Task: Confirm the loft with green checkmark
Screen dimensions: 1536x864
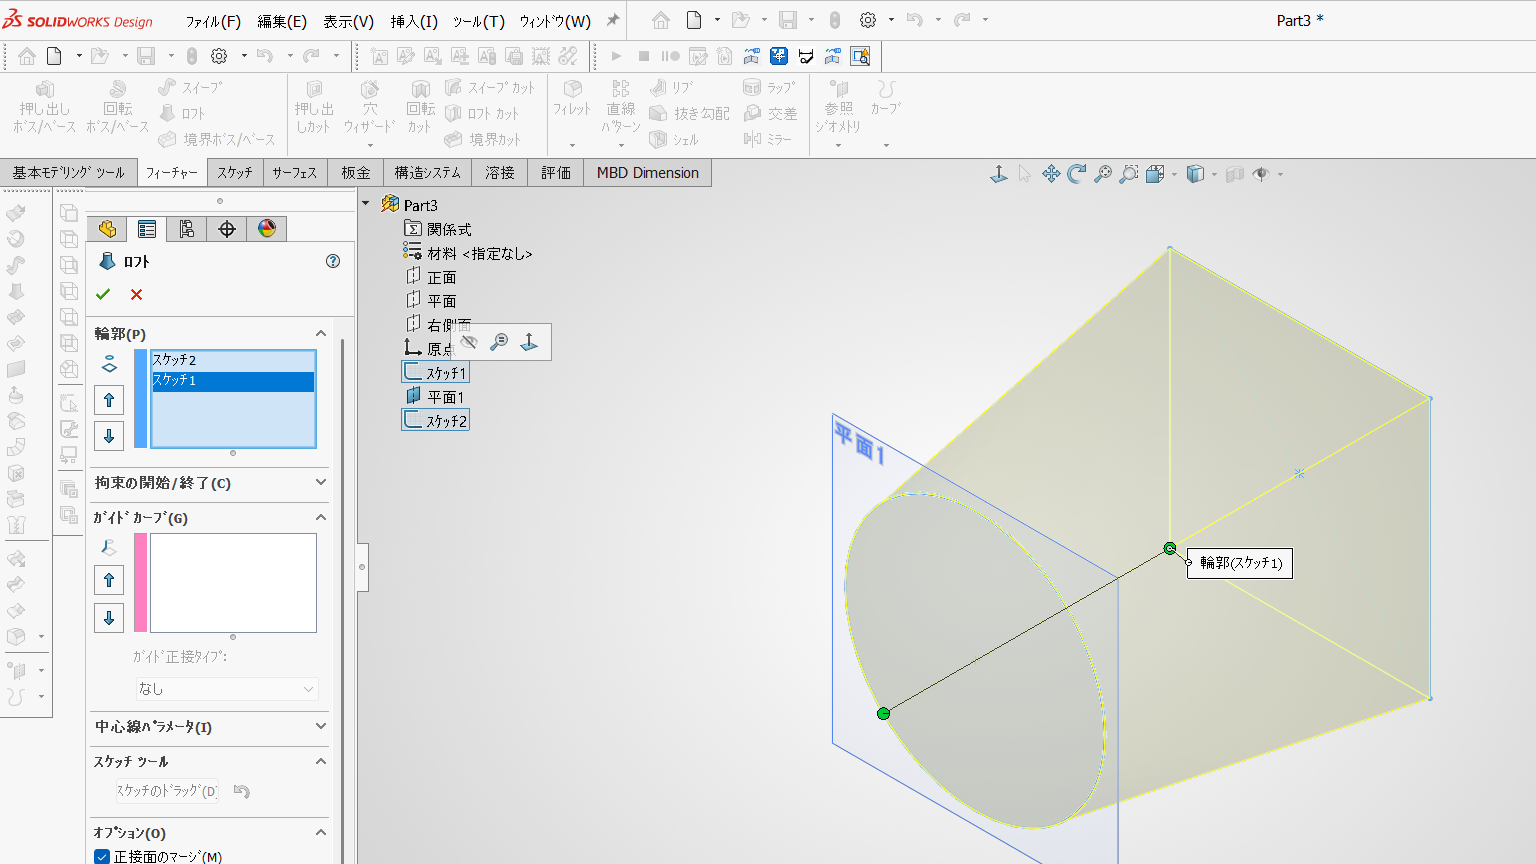Action: point(103,294)
